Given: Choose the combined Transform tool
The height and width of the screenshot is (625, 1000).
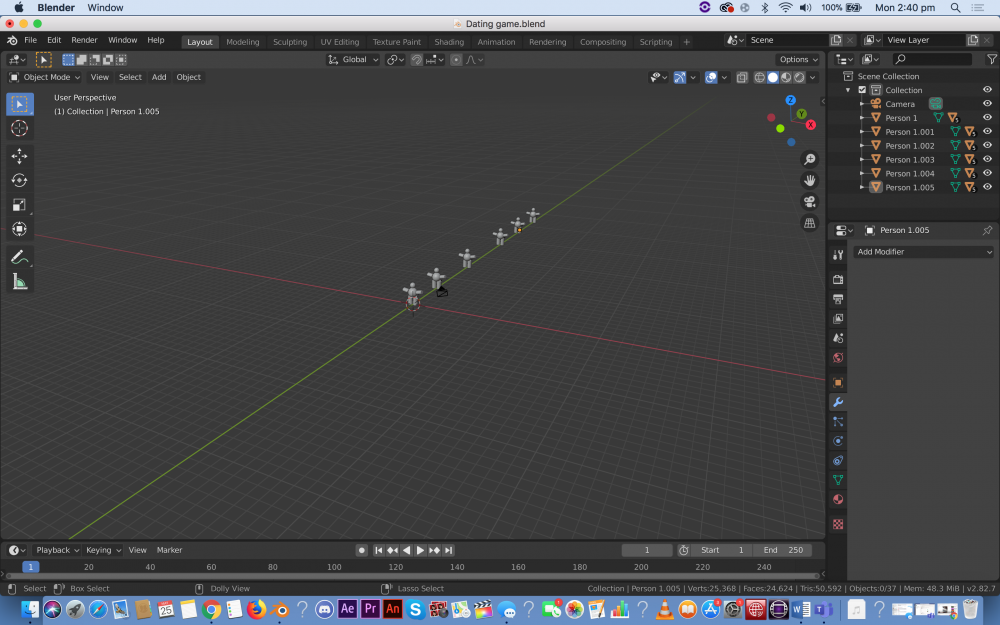Looking at the screenshot, I should [19, 229].
